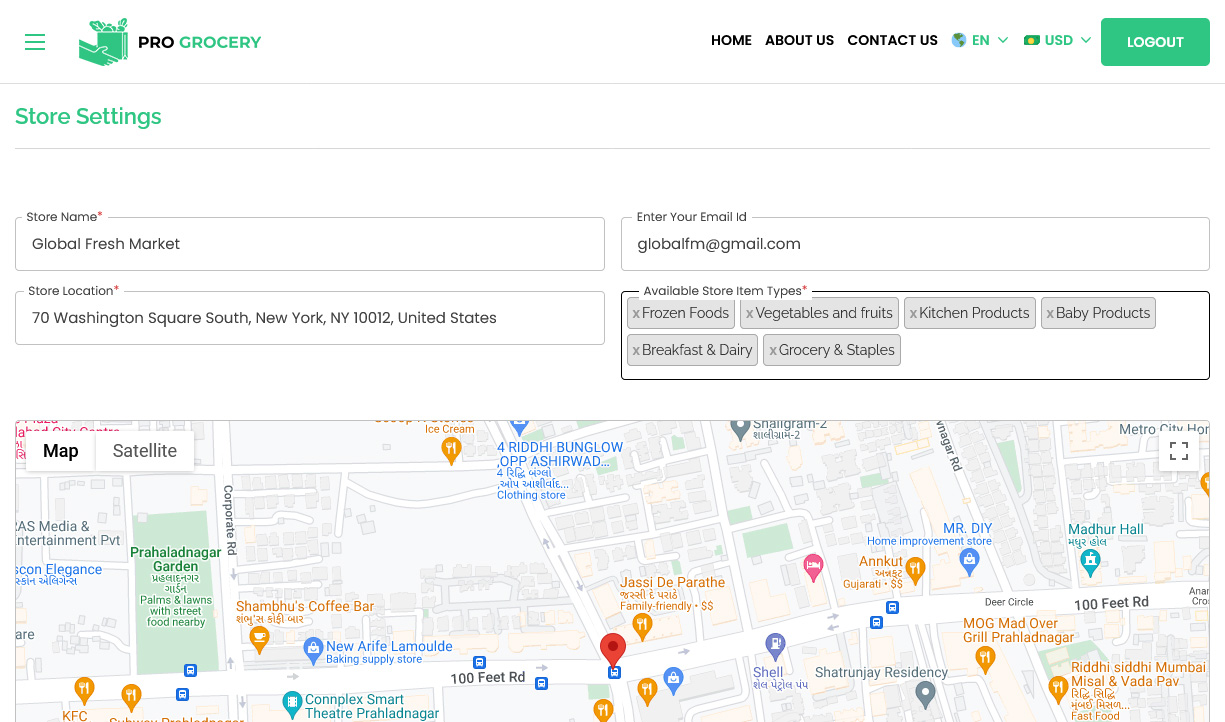Switch the map to Satellite view

coord(145,451)
